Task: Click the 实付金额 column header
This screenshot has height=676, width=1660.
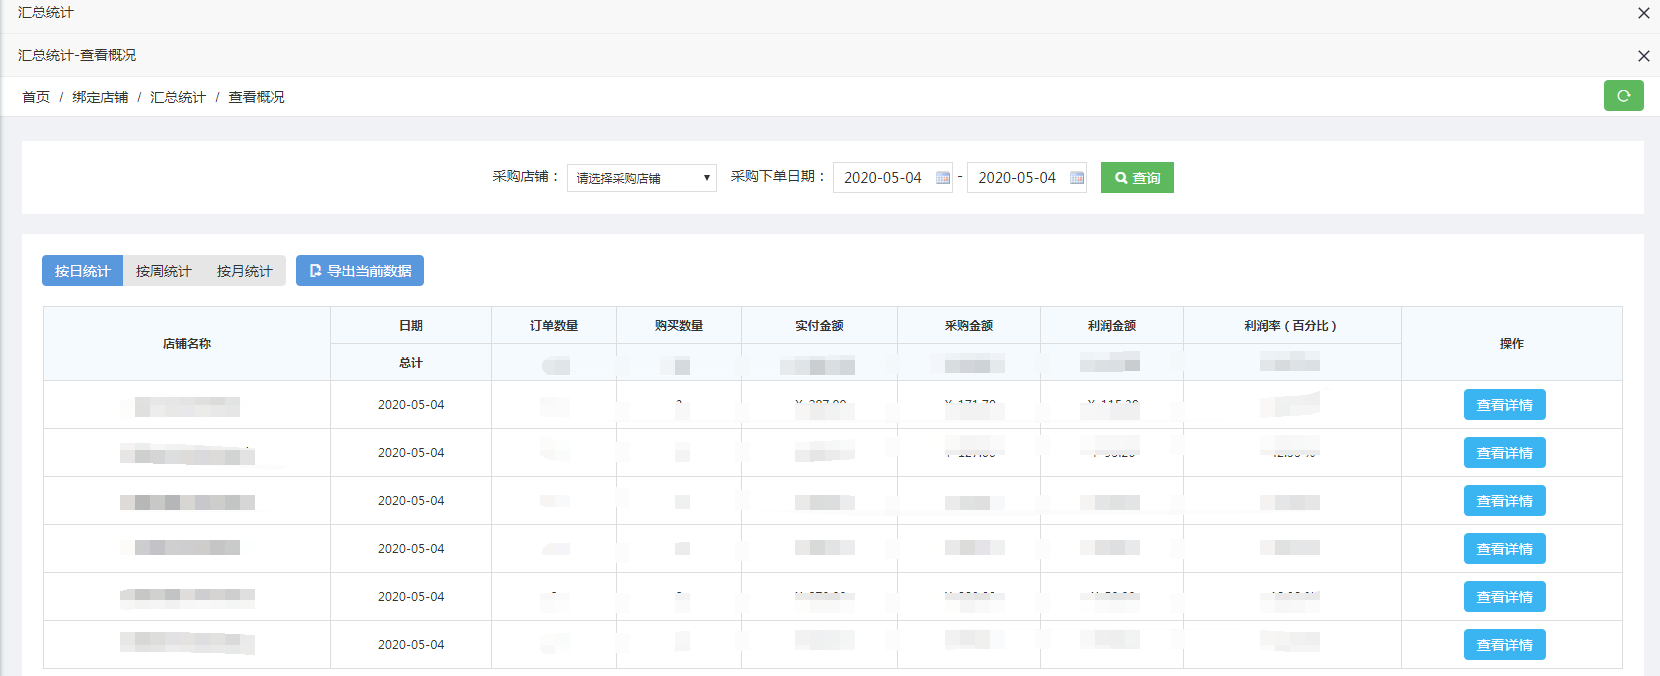Action: point(819,326)
